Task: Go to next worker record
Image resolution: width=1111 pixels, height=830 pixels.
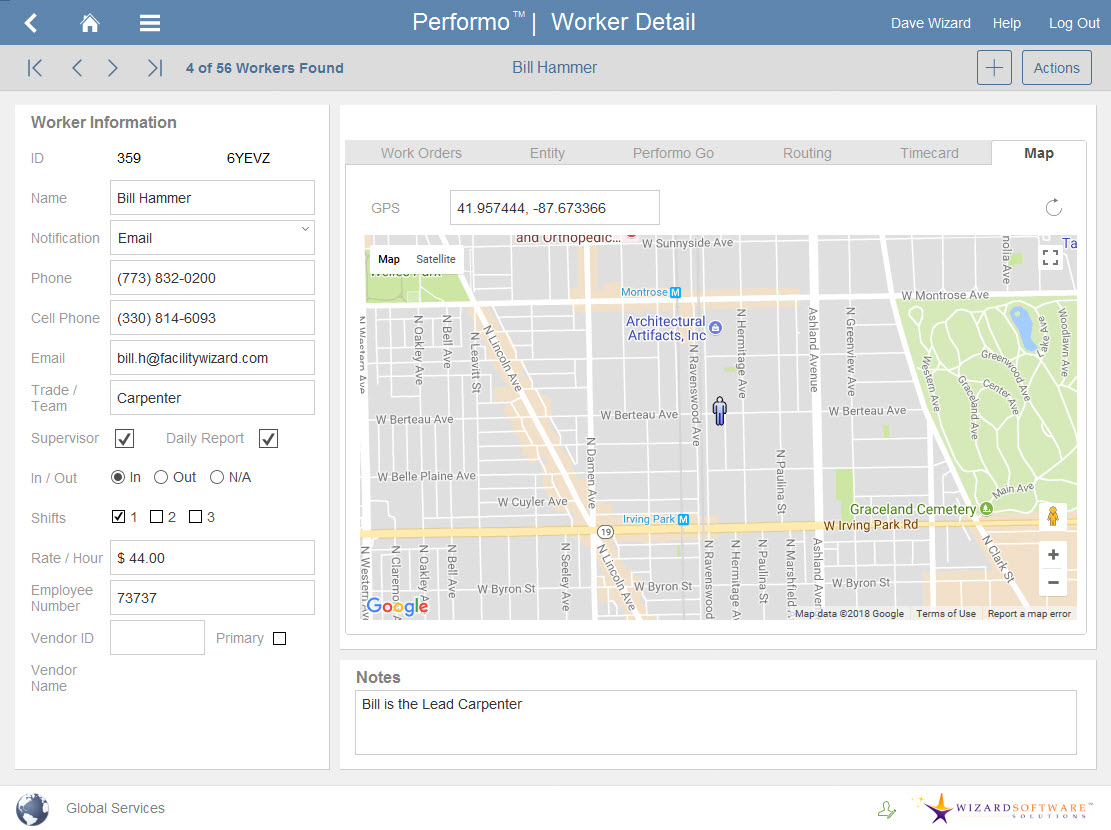Action: click(113, 68)
